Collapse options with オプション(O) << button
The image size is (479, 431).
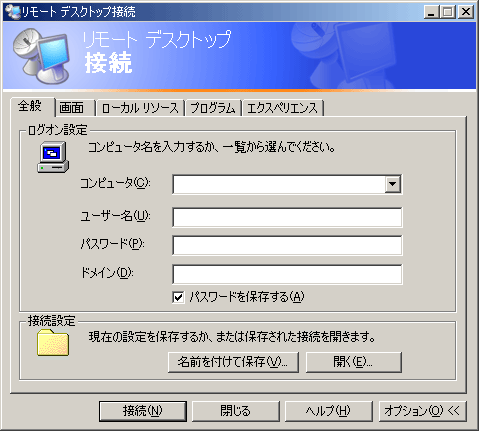pos(422,411)
